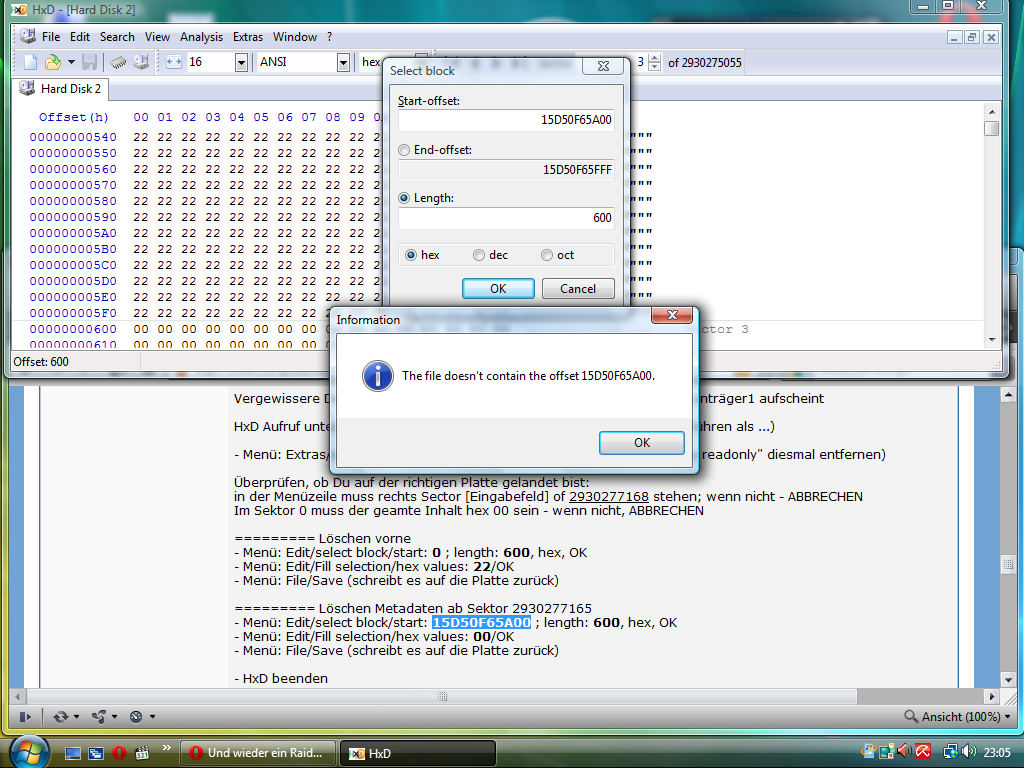Open the ? help menu
This screenshot has height=768, width=1024.
click(330, 37)
